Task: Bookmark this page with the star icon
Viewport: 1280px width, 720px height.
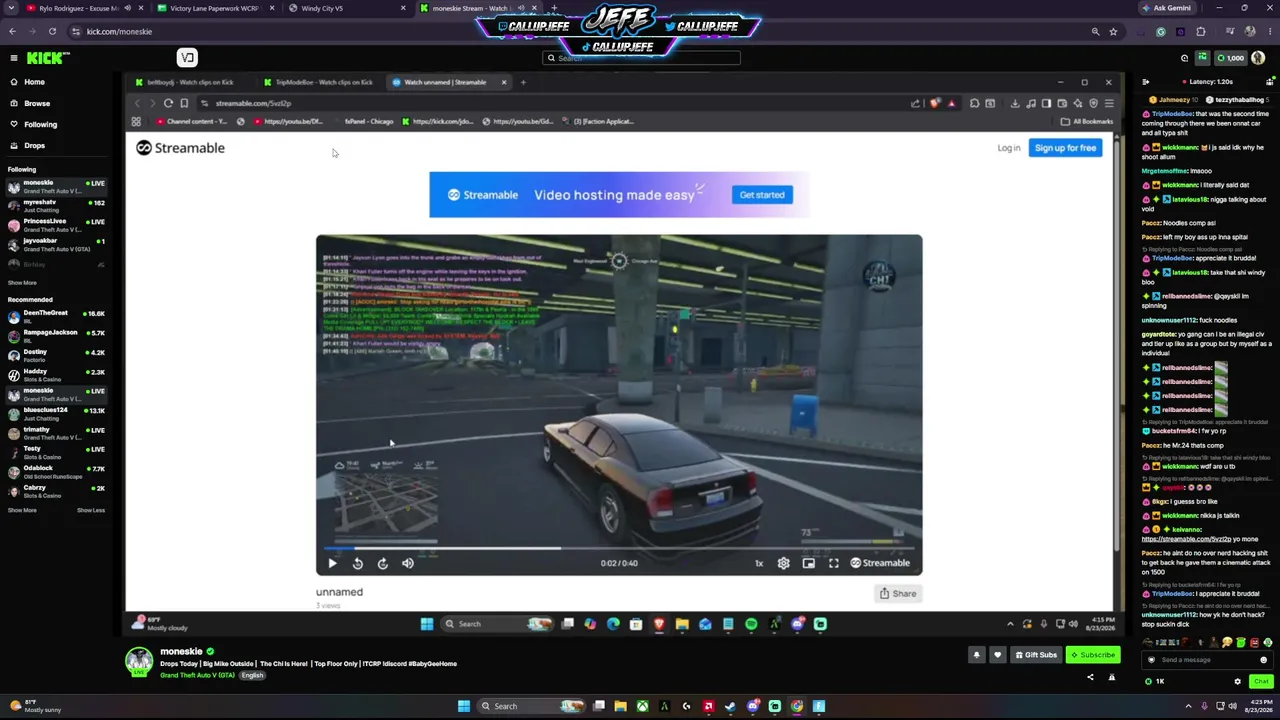Action: (1113, 32)
